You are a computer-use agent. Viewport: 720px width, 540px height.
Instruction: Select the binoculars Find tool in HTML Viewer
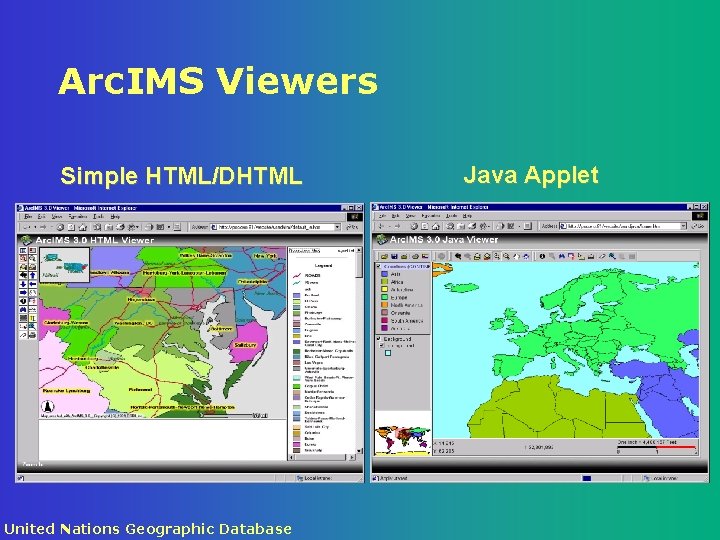[23, 309]
